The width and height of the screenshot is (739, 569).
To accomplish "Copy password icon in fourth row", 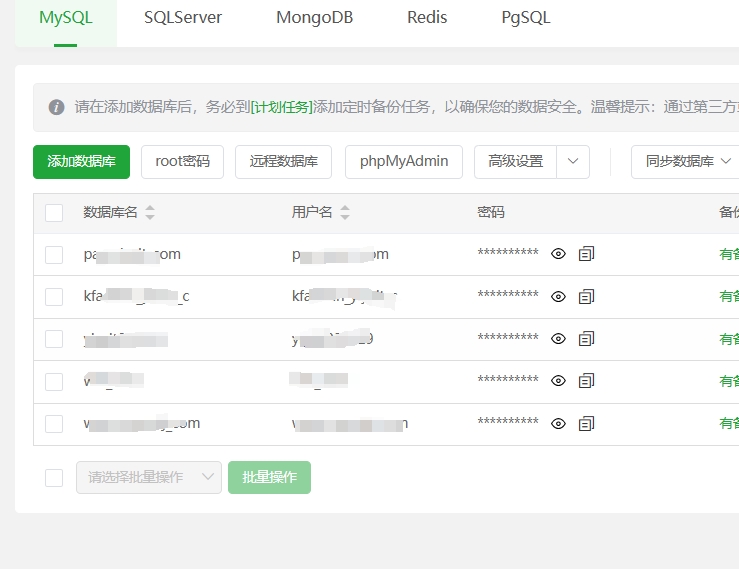I will [586, 381].
